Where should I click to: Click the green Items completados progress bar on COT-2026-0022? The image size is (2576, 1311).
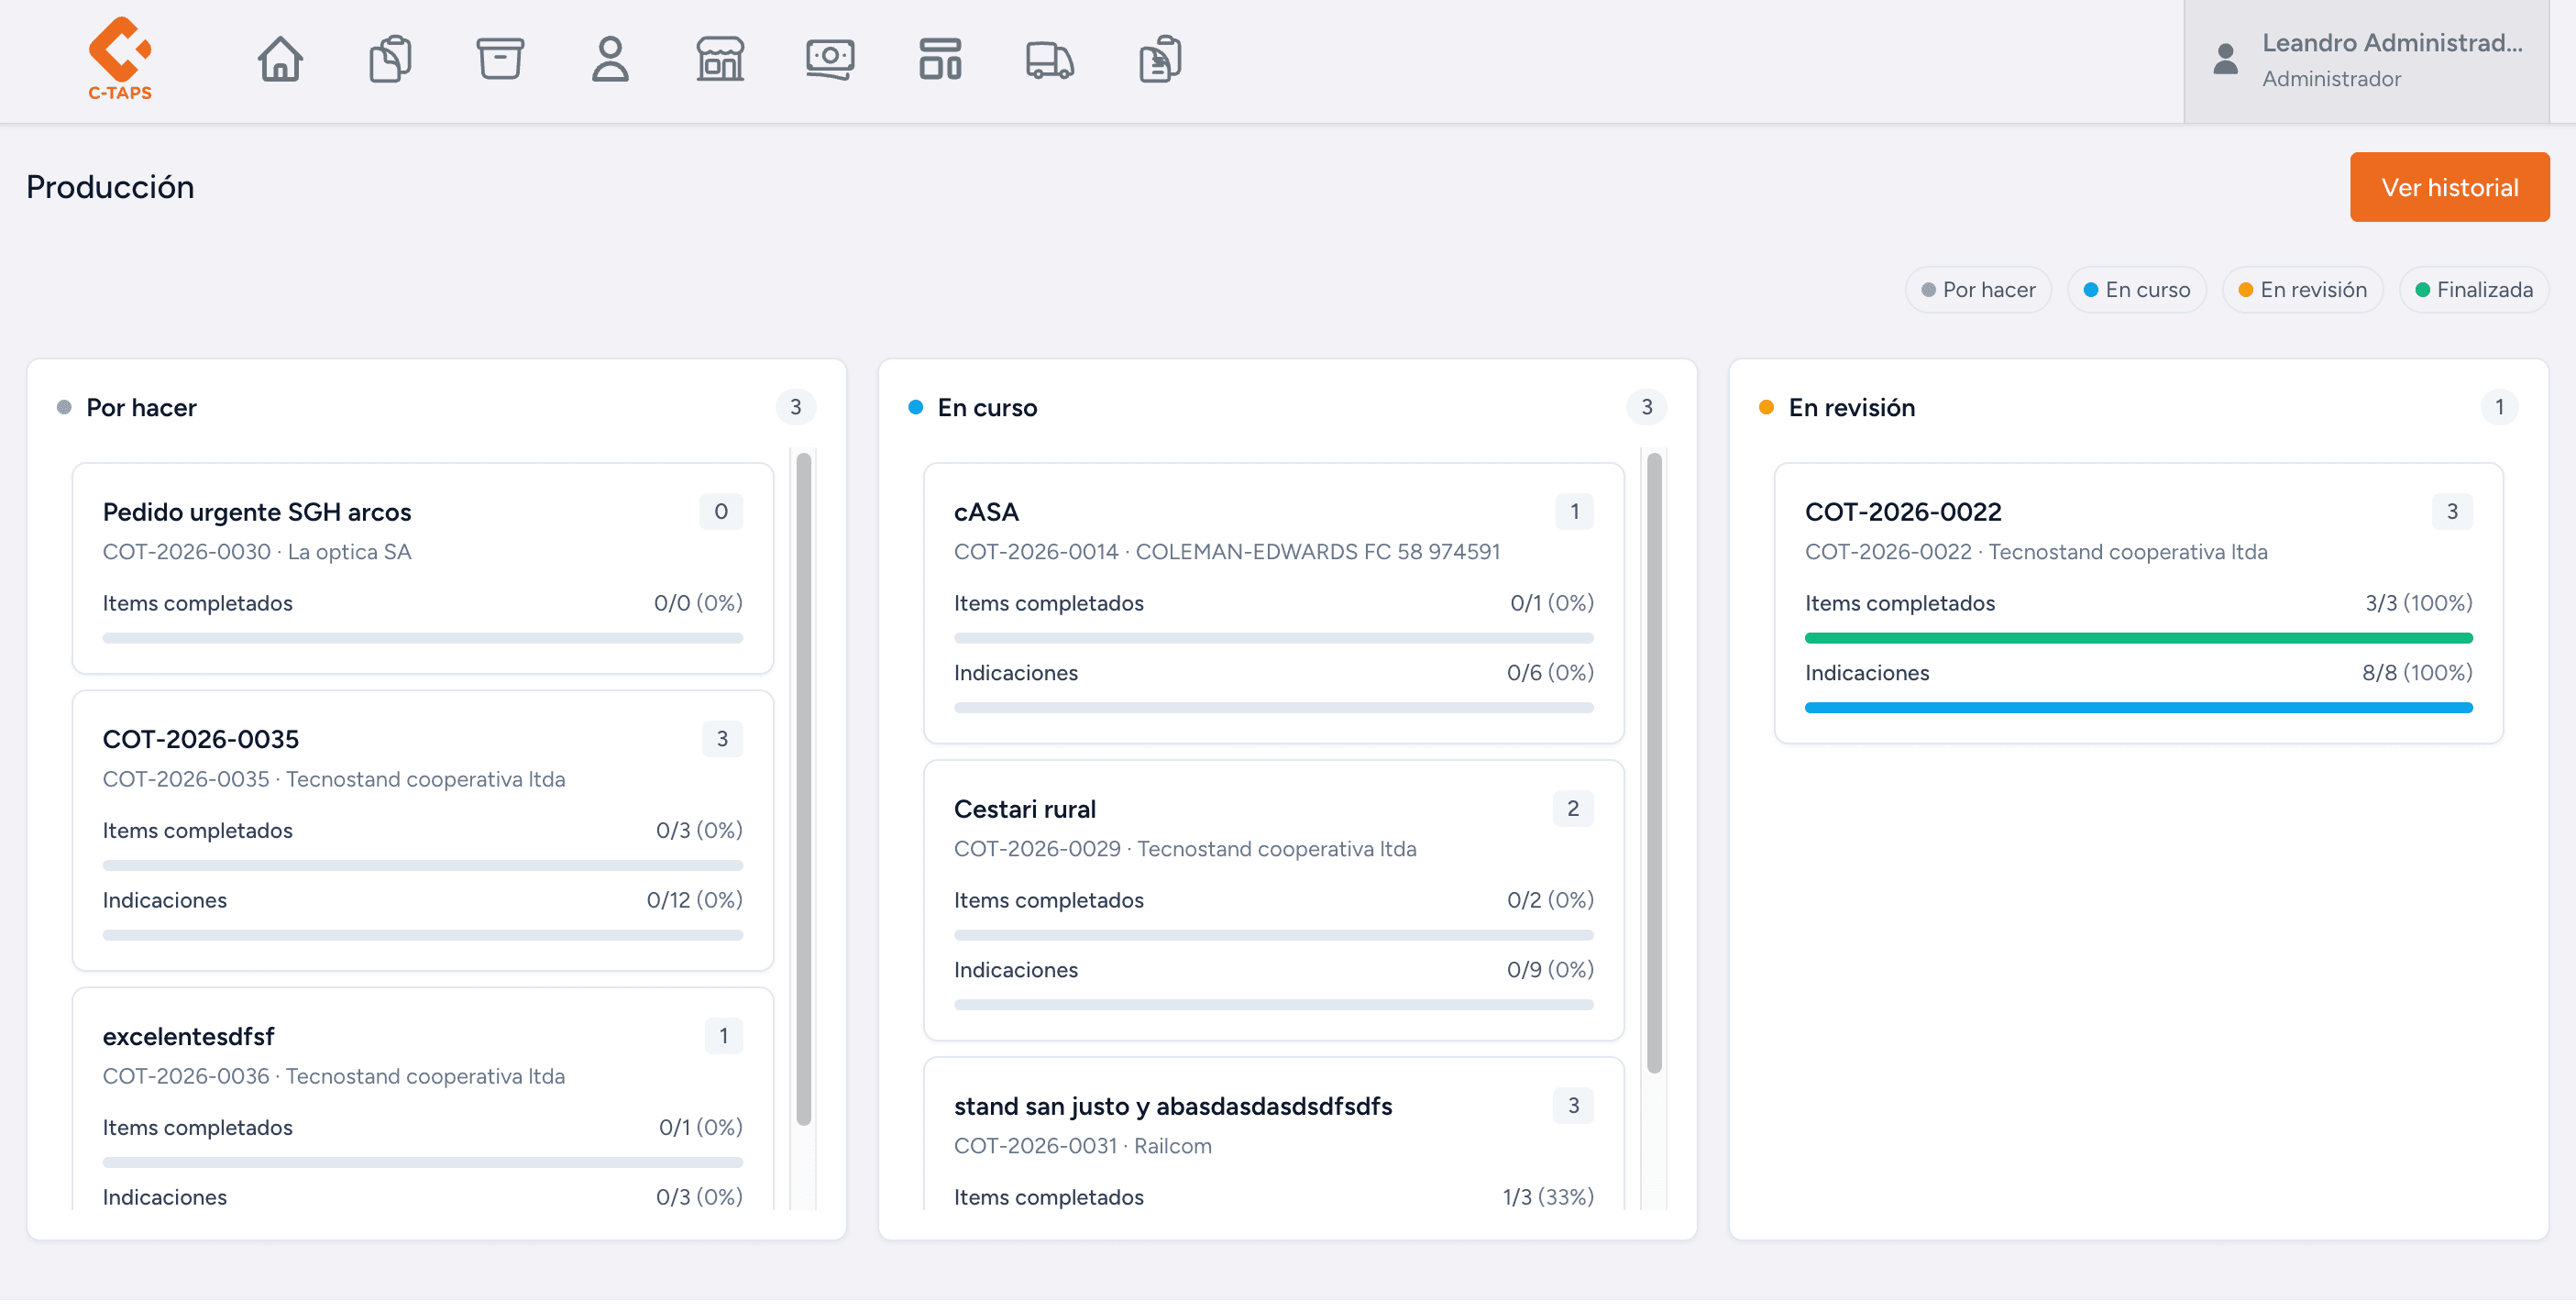click(2138, 637)
